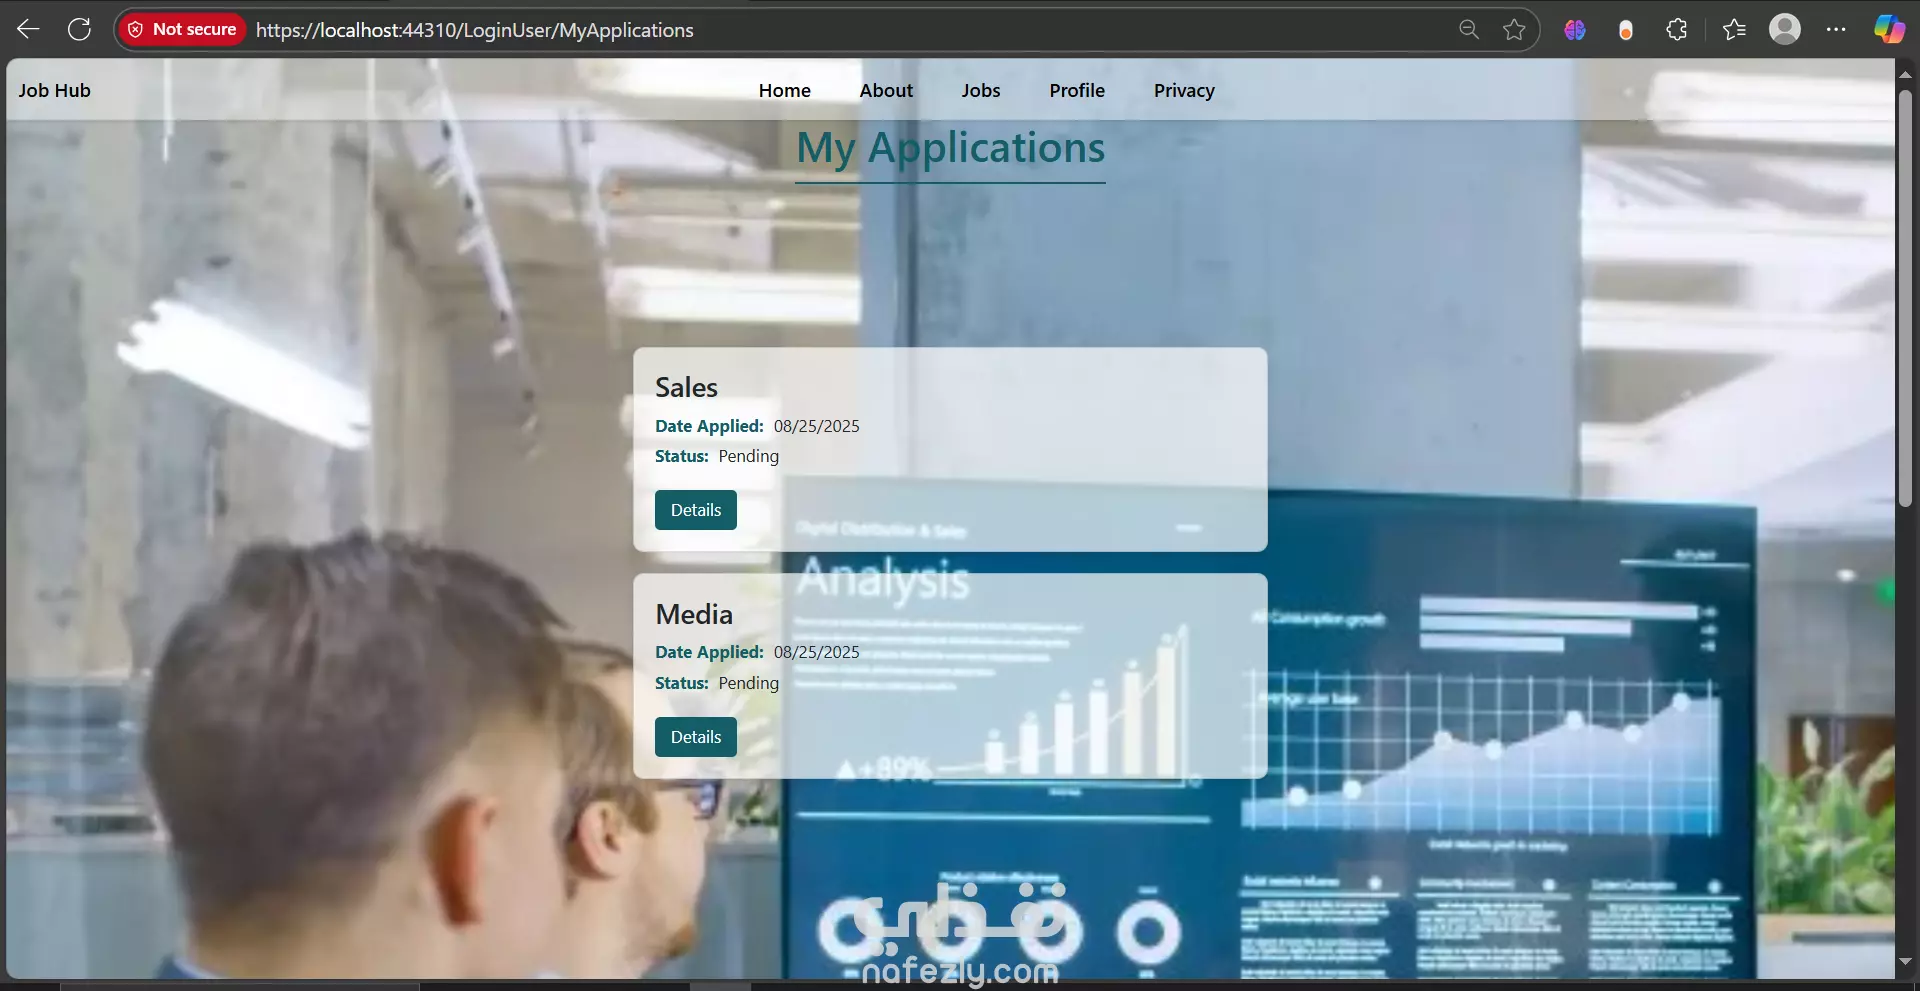Click the Sales card's 08/25/2025 date
Image resolution: width=1920 pixels, height=991 pixels.
point(817,426)
